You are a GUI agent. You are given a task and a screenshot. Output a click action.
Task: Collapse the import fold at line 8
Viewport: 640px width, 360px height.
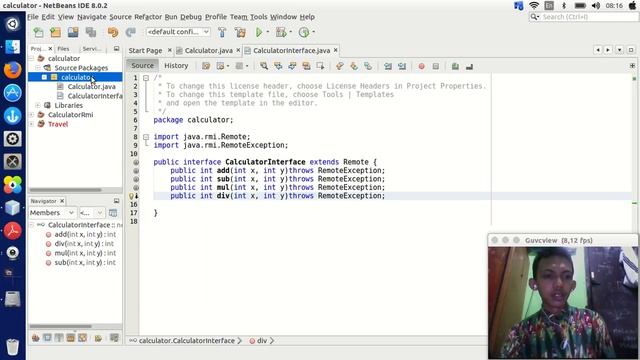[146, 137]
